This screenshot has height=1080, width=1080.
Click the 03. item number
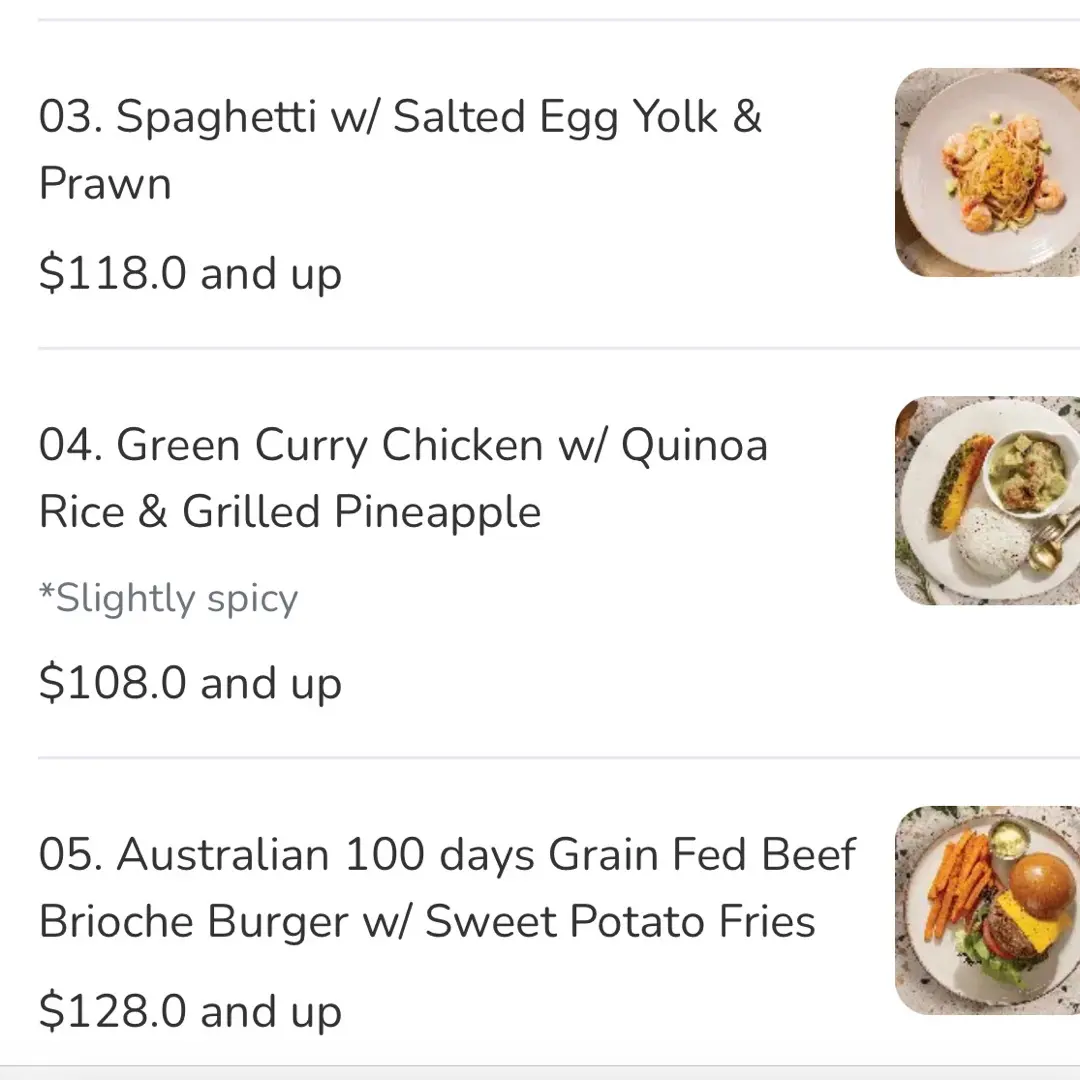click(x=70, y=118)
